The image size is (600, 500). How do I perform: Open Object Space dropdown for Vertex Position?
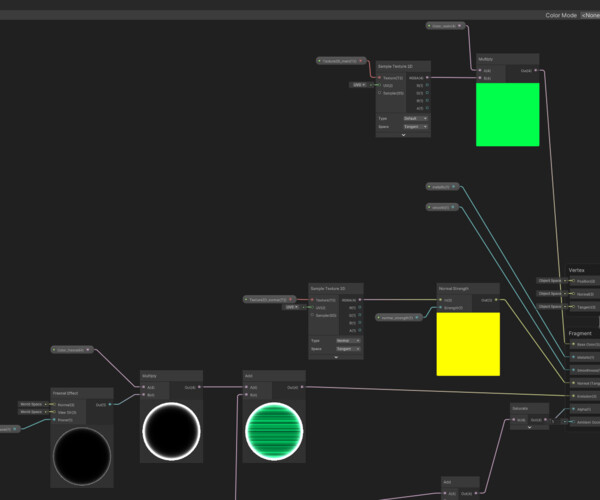(x=552, y=281)
